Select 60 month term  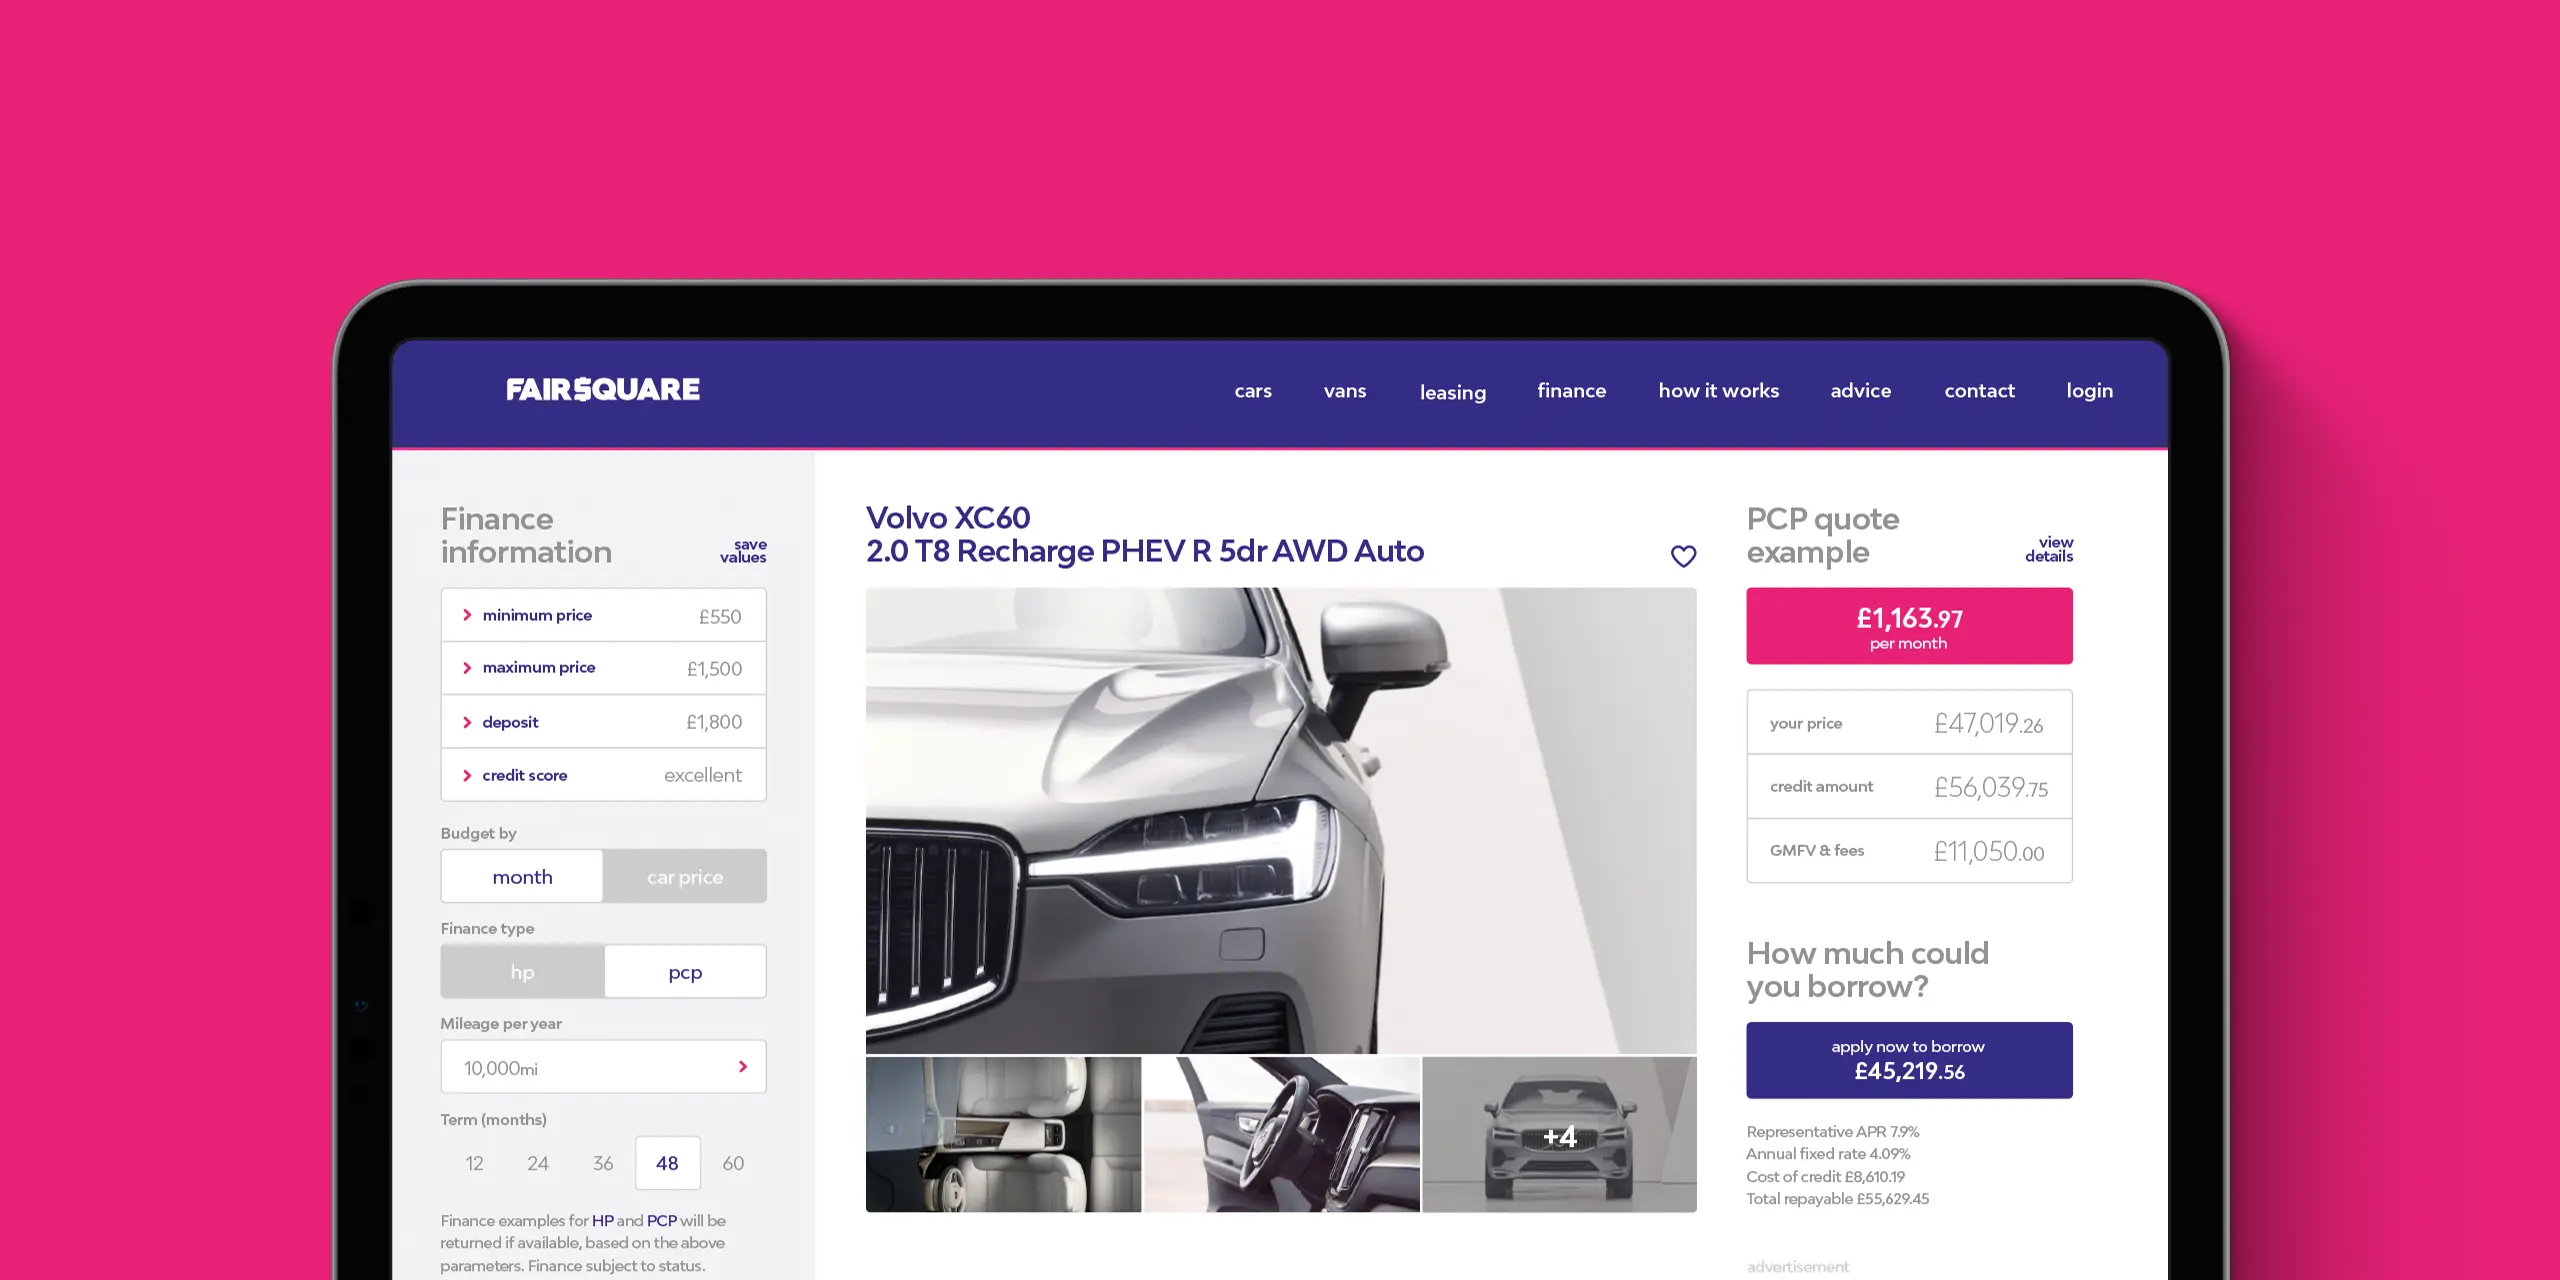click(x=733, y=1163)
